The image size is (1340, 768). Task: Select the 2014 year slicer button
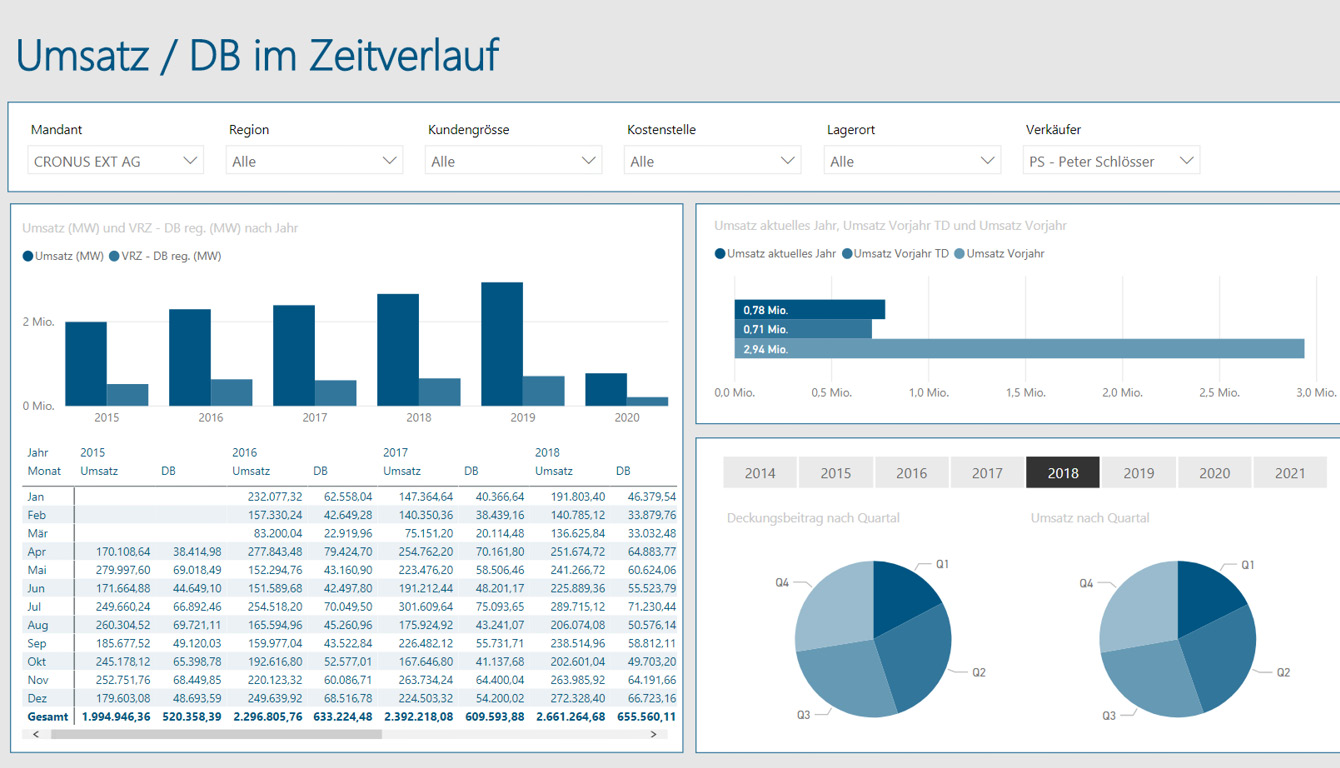tap(760, 473)
